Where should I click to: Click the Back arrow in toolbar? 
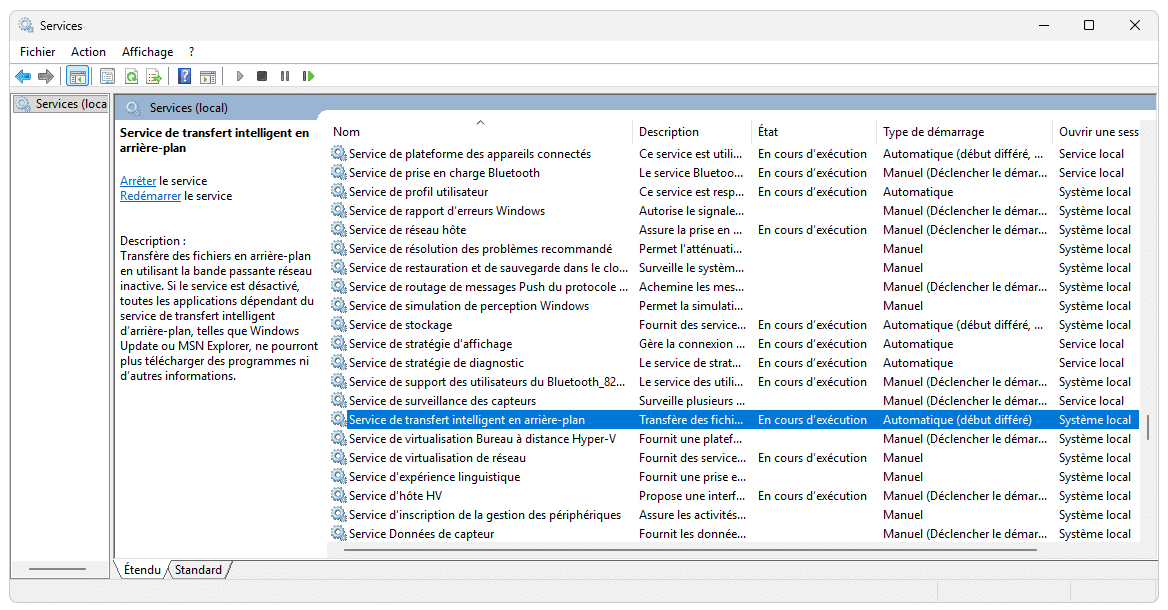click(23, 76)
